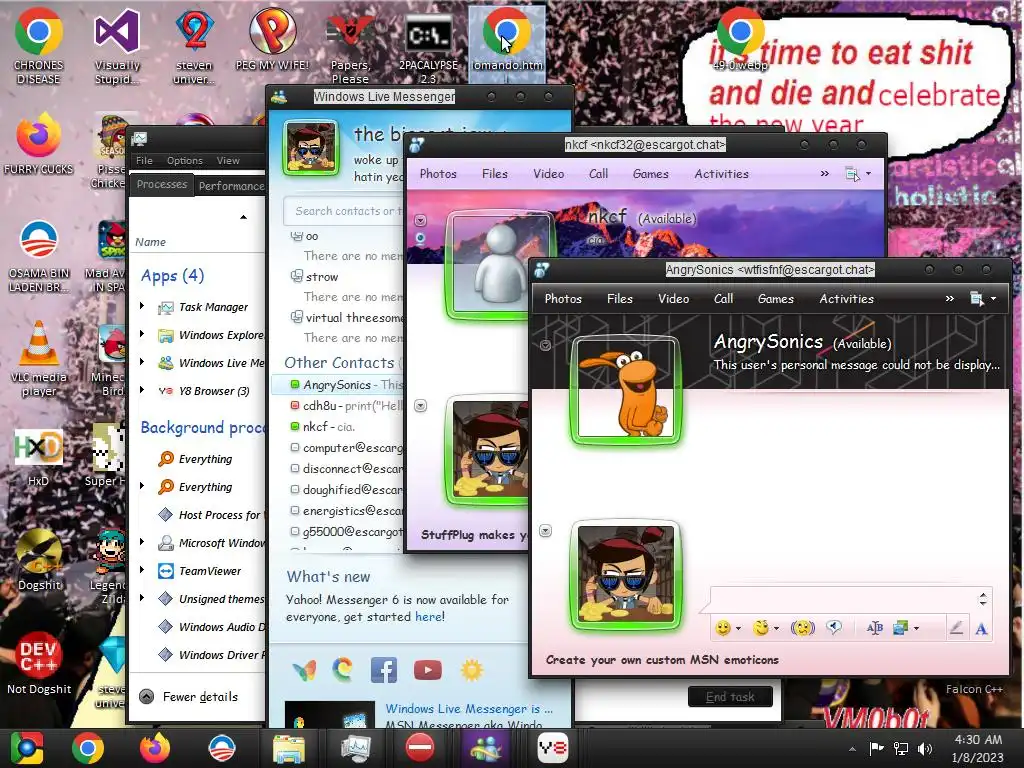
Task: Switch to Processes tab in Task Manager
Action: (162, 184)
